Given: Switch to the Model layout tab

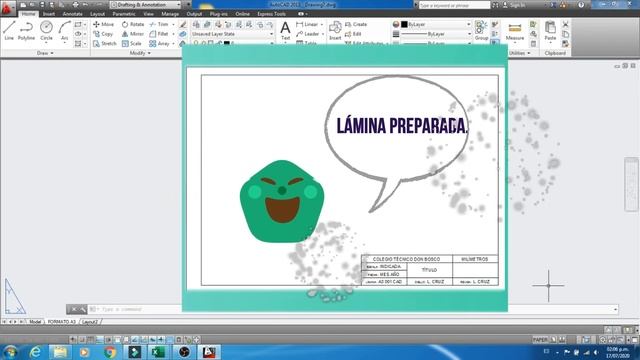Looking at the screenshot, I should point(35,322).
